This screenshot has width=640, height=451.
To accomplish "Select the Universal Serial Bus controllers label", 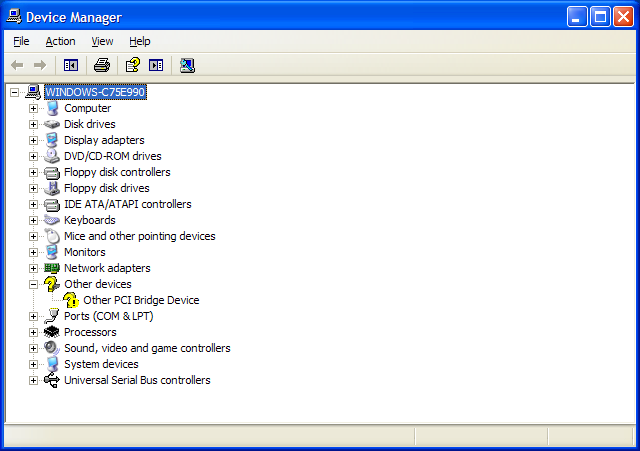I will point(137,380).
